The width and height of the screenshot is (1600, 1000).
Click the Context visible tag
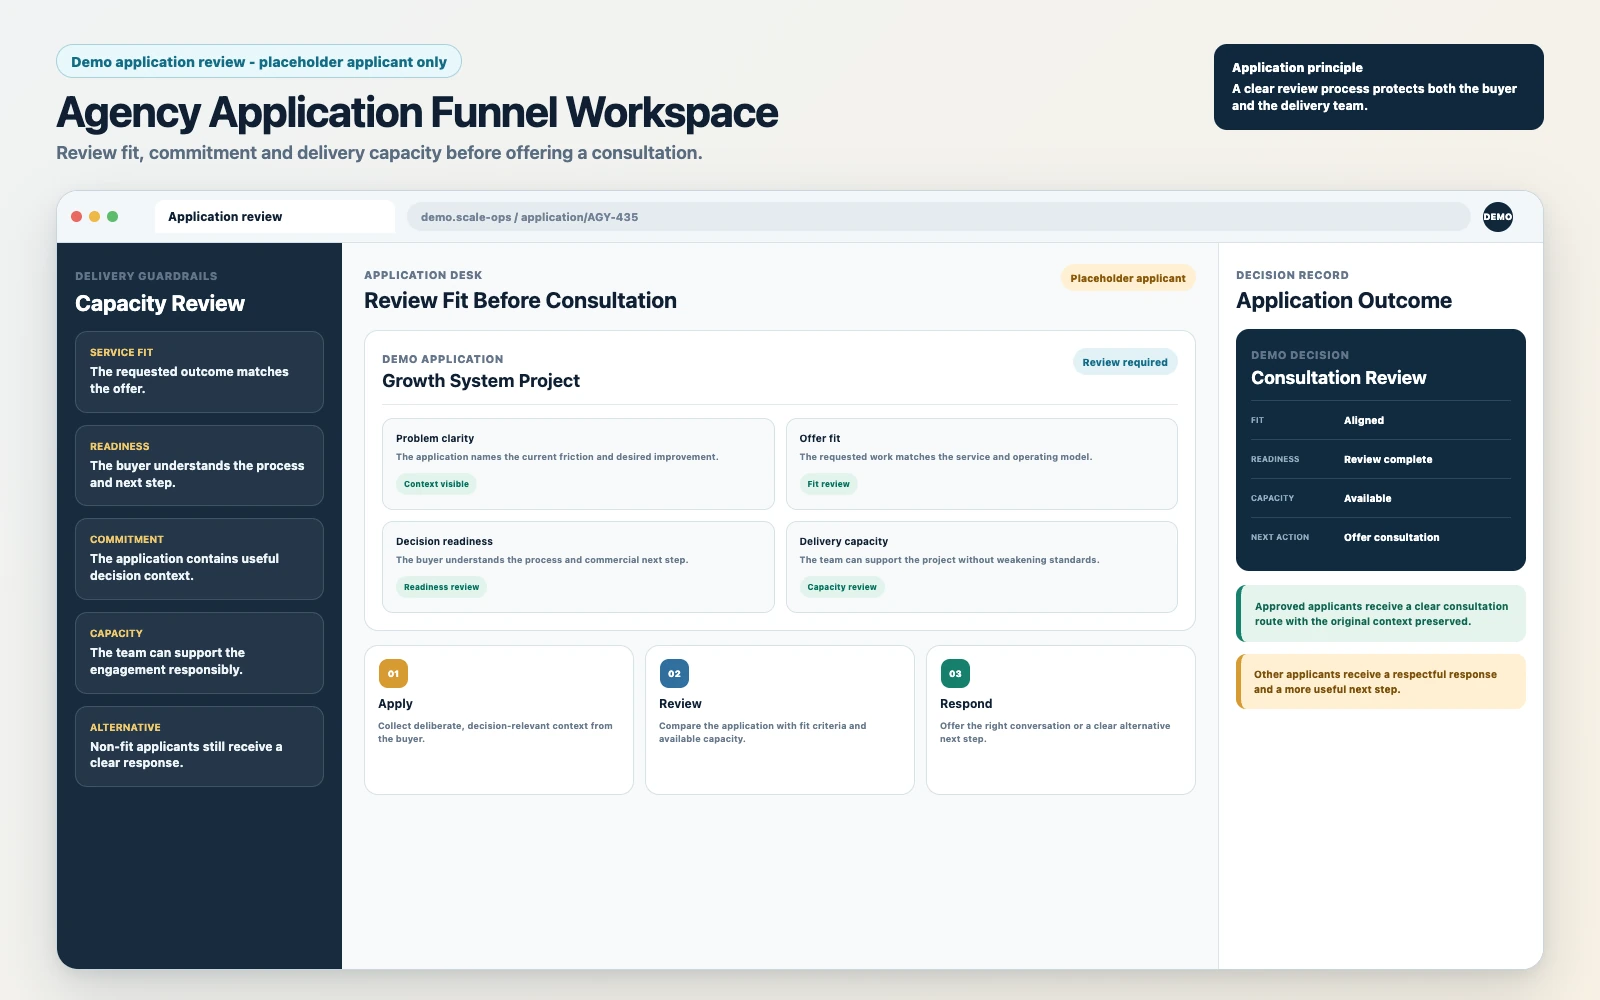(436, 484)
